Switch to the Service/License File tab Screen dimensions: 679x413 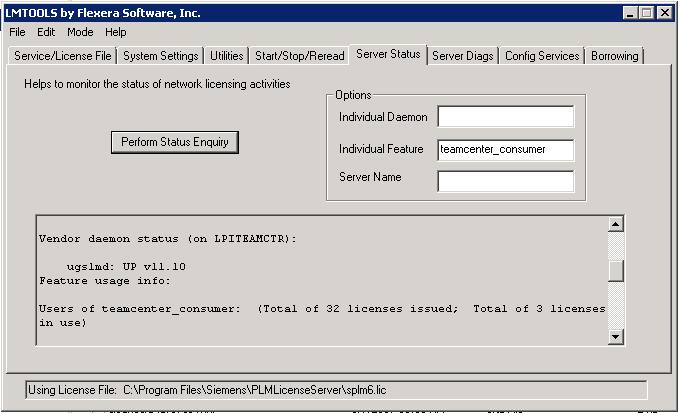[x=62, y=56]
